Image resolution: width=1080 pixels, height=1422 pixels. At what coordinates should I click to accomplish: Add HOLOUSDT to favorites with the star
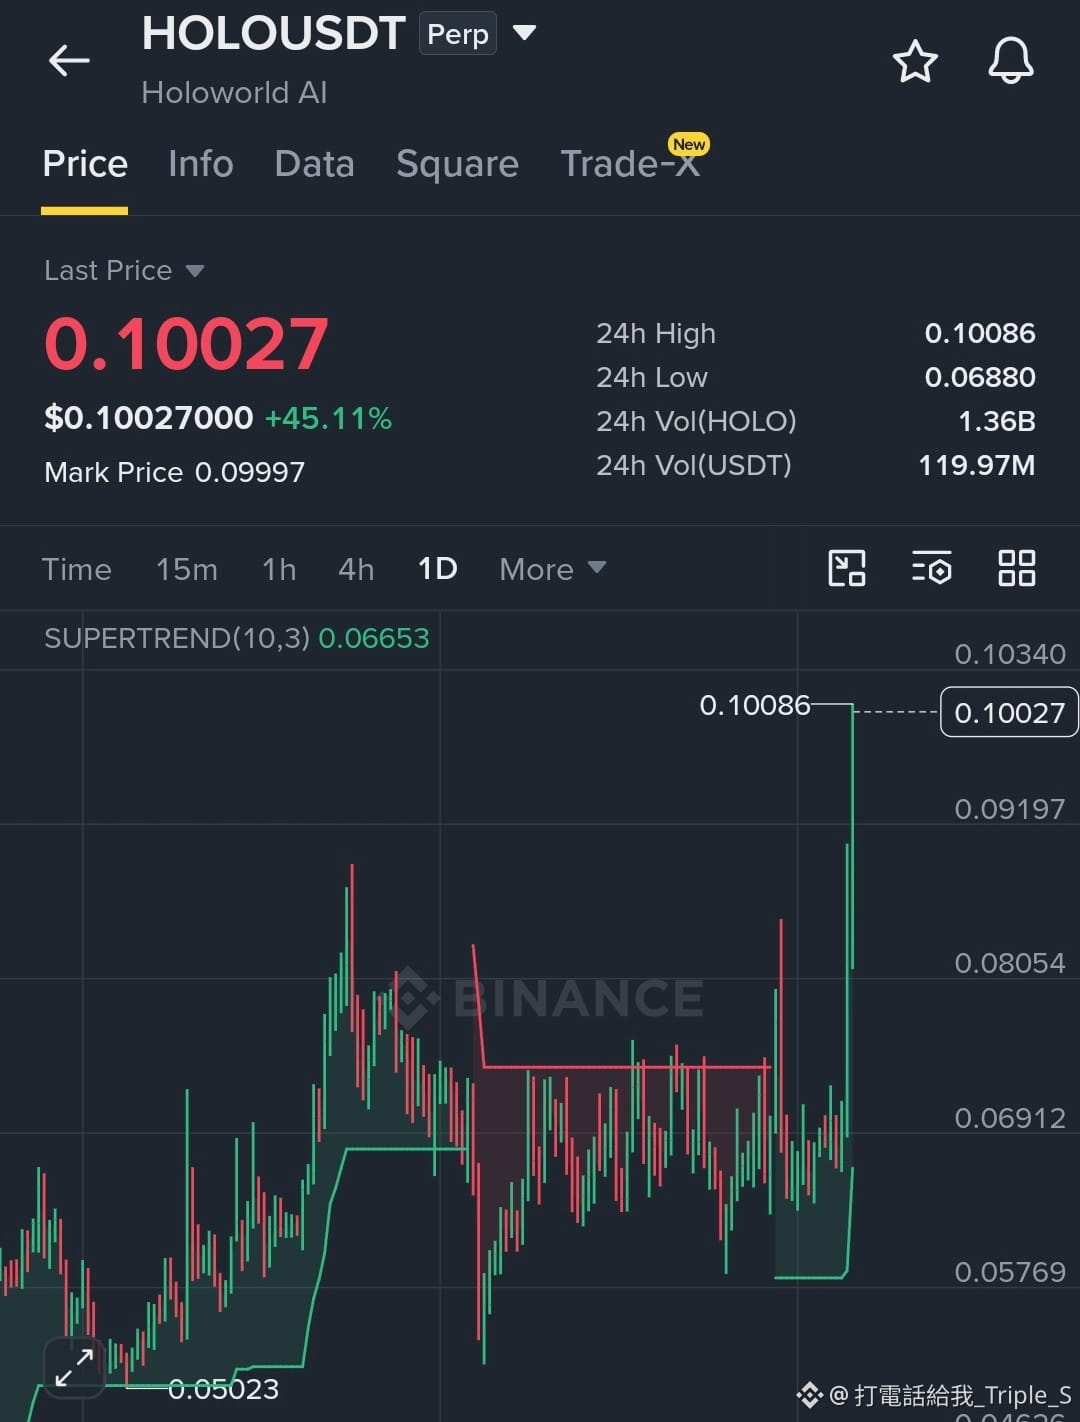(x=915, y=62)
